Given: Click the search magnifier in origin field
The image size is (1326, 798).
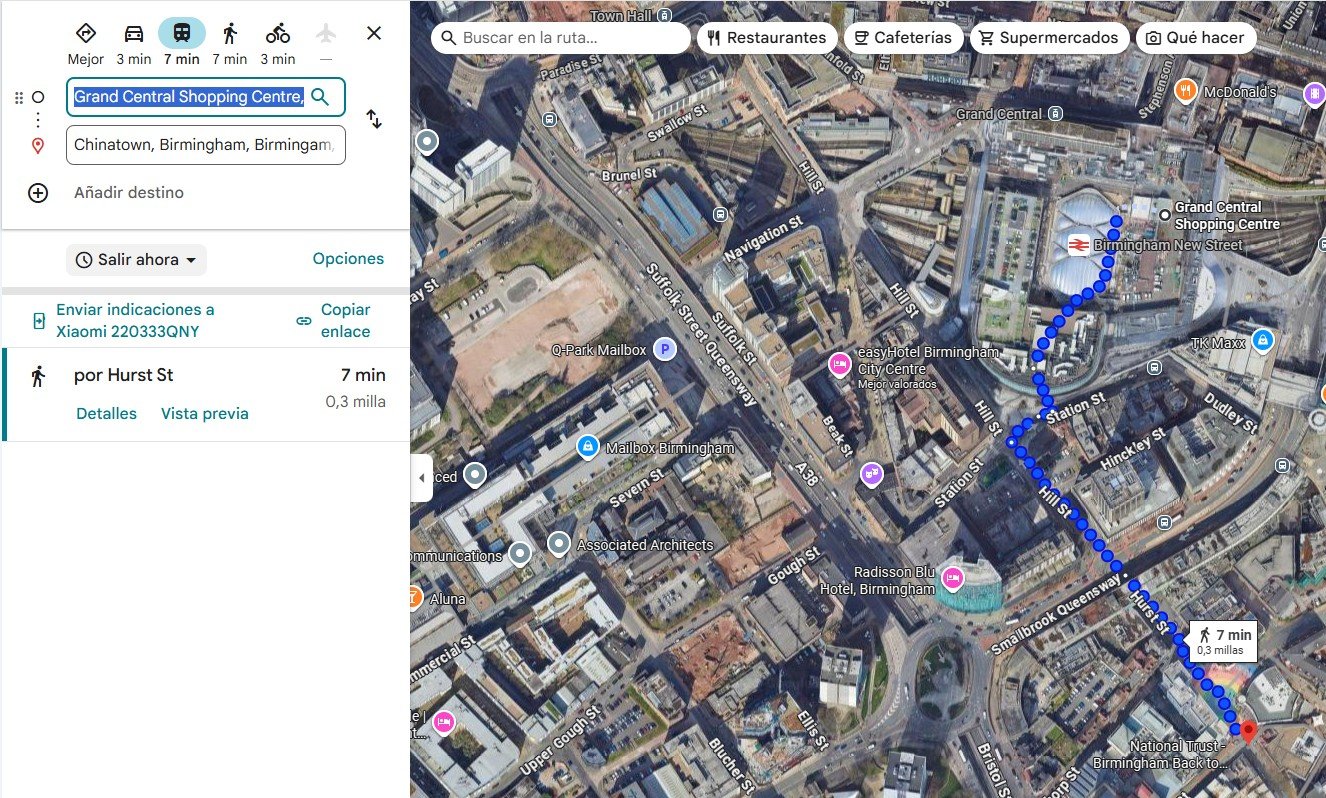Looking at the screenshot, I should pyautogui.click(x=320, y=97).
